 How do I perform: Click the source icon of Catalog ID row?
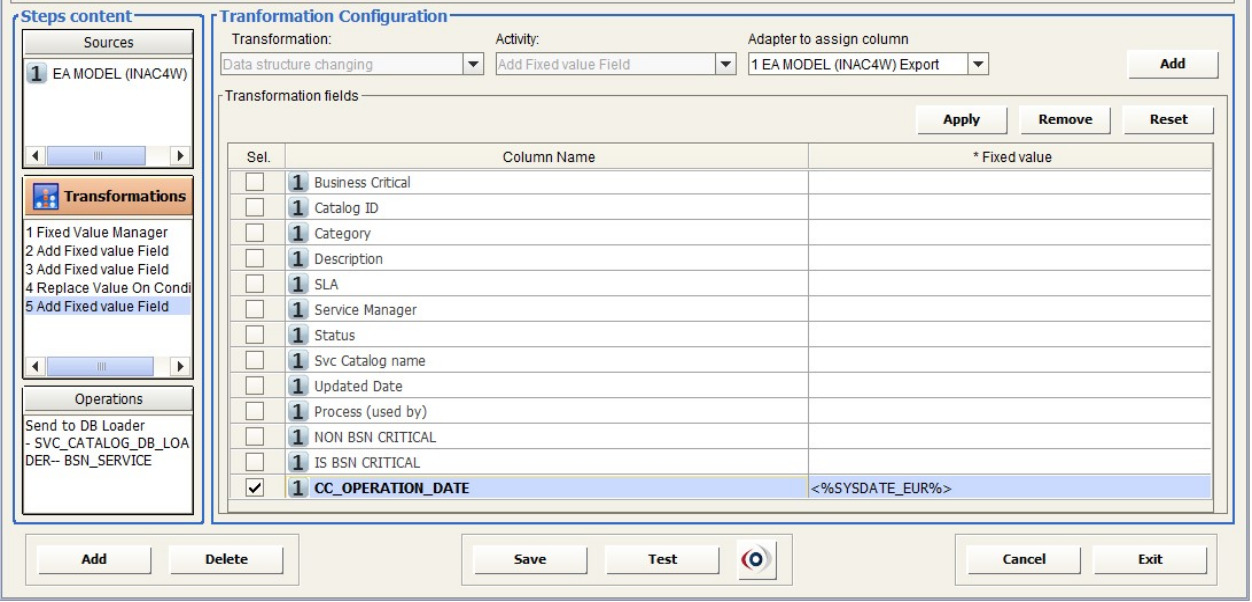pyautogui.click(x=298, y=208)
